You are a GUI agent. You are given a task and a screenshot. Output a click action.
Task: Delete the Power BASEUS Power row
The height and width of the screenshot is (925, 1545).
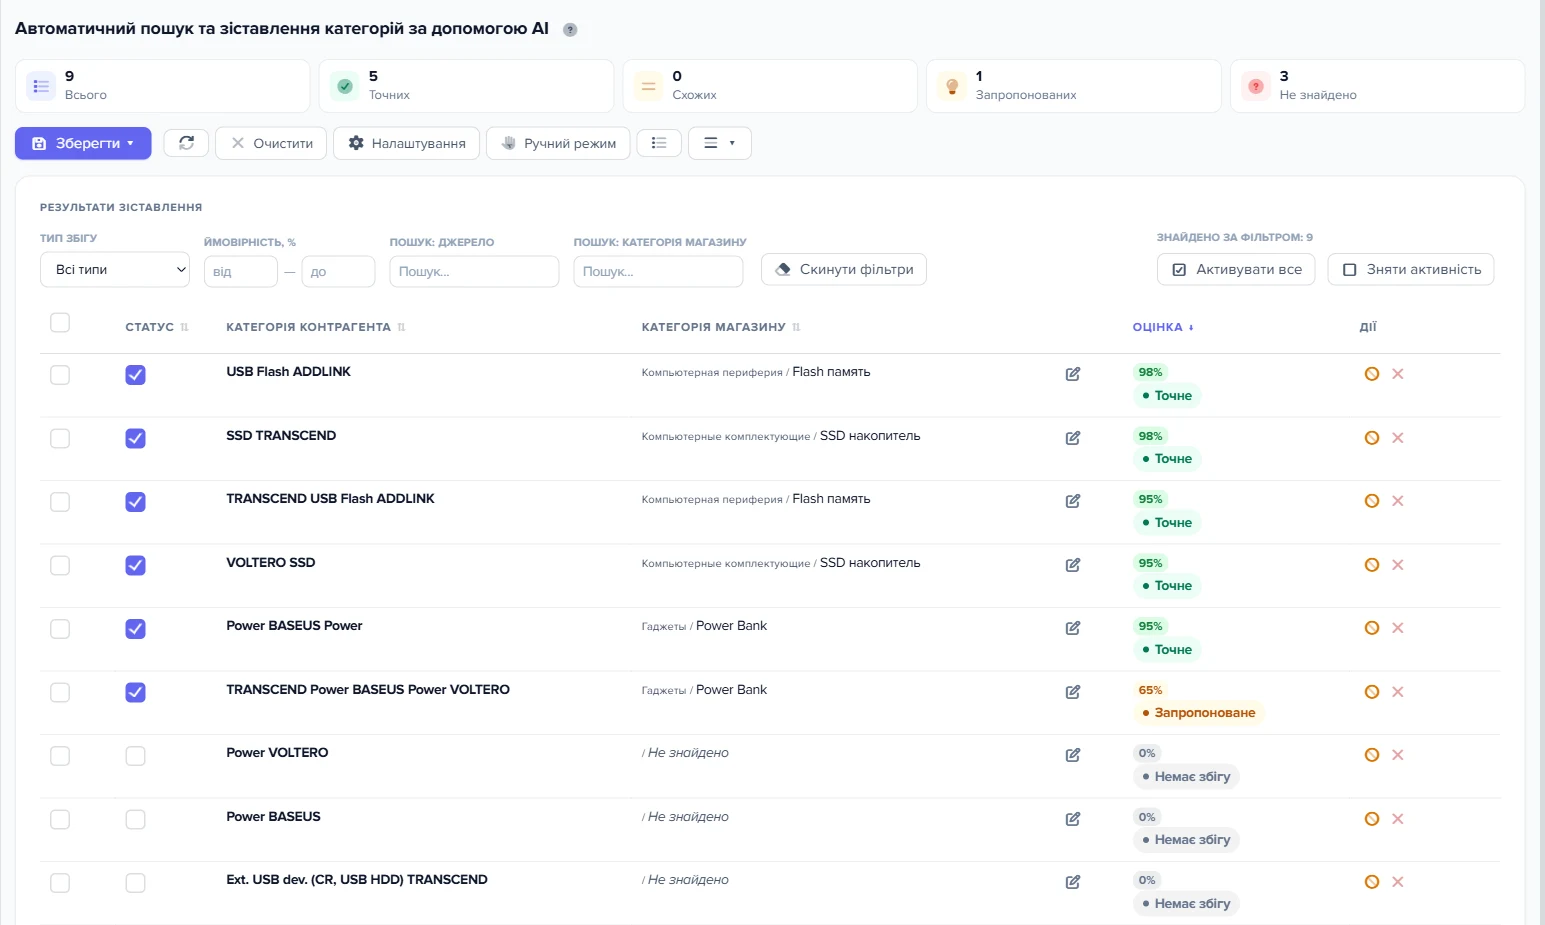pos(1398,628)
